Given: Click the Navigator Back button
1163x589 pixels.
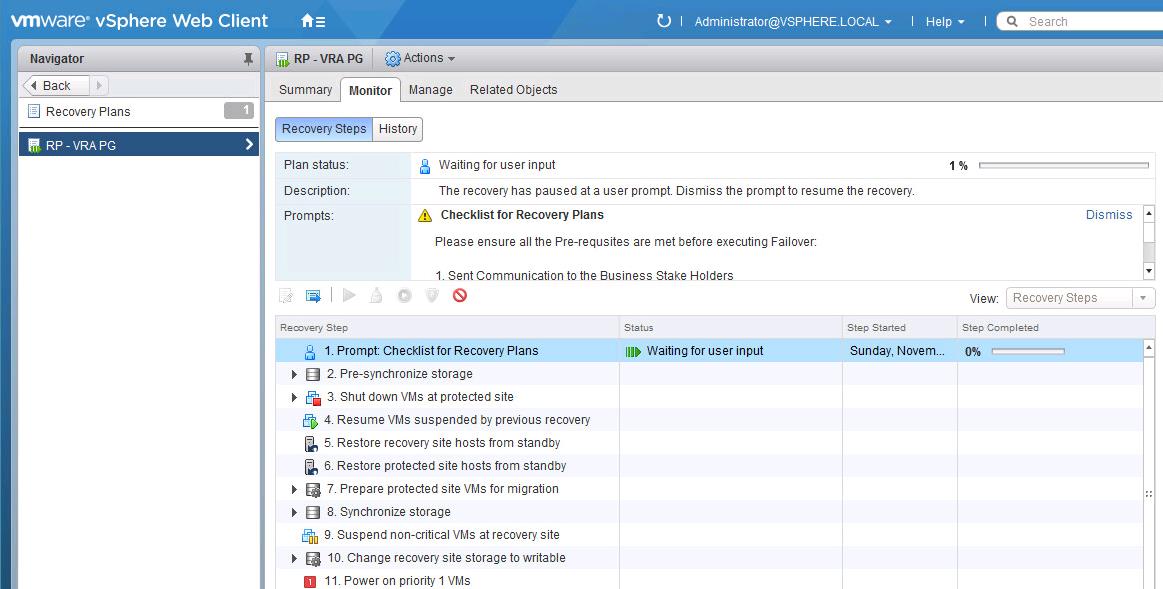Looking at the screenshot, I should (x=56, y=85).
